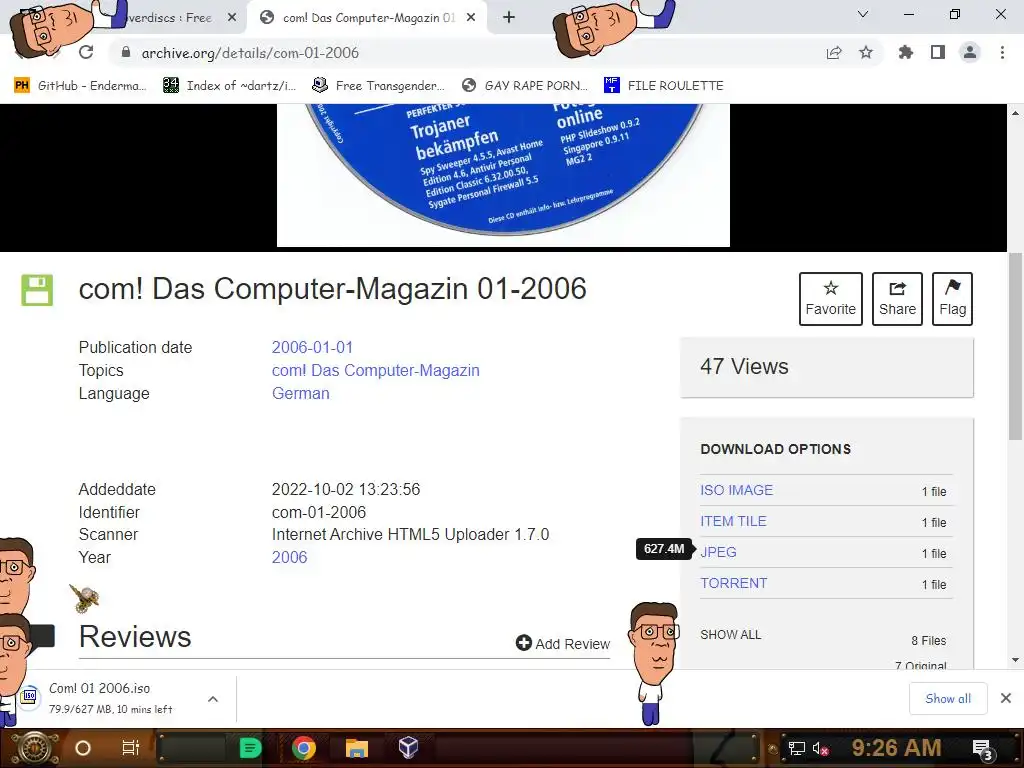Open Task View on taskbar
Screen dimensions: 1024x768
tap(131, 748)
